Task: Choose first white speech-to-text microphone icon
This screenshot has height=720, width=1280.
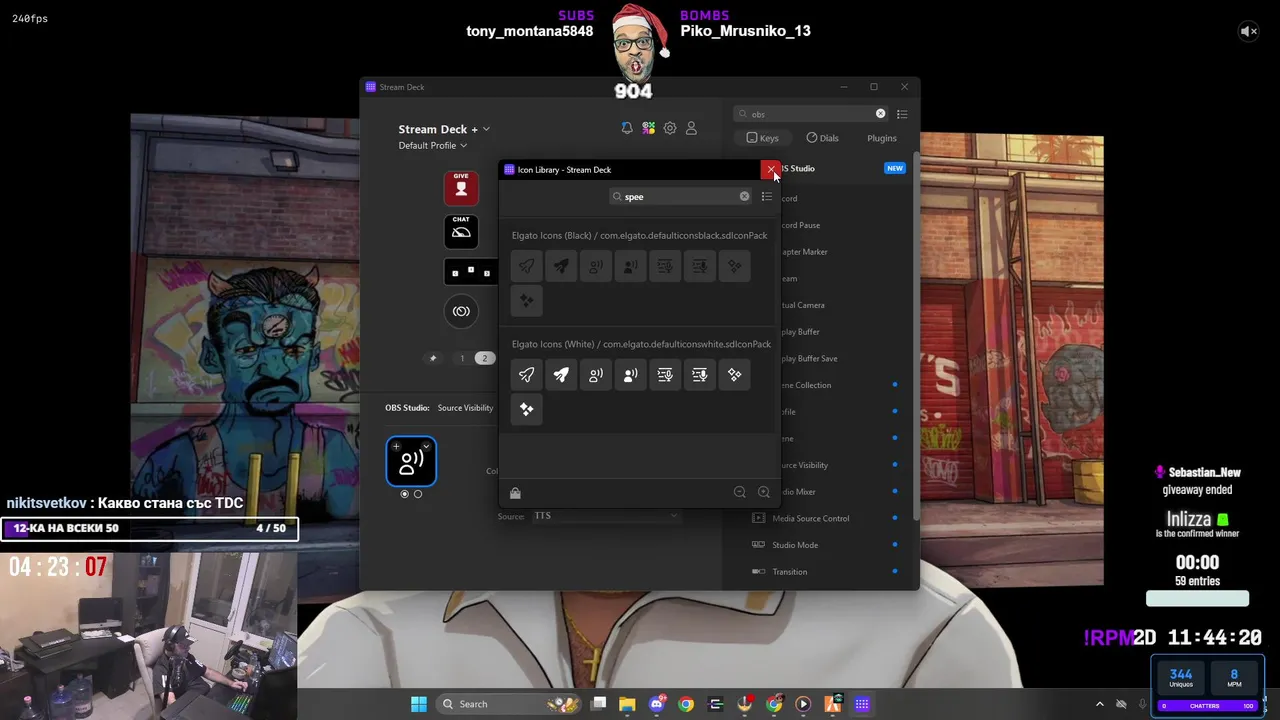Action: (665, 375)
